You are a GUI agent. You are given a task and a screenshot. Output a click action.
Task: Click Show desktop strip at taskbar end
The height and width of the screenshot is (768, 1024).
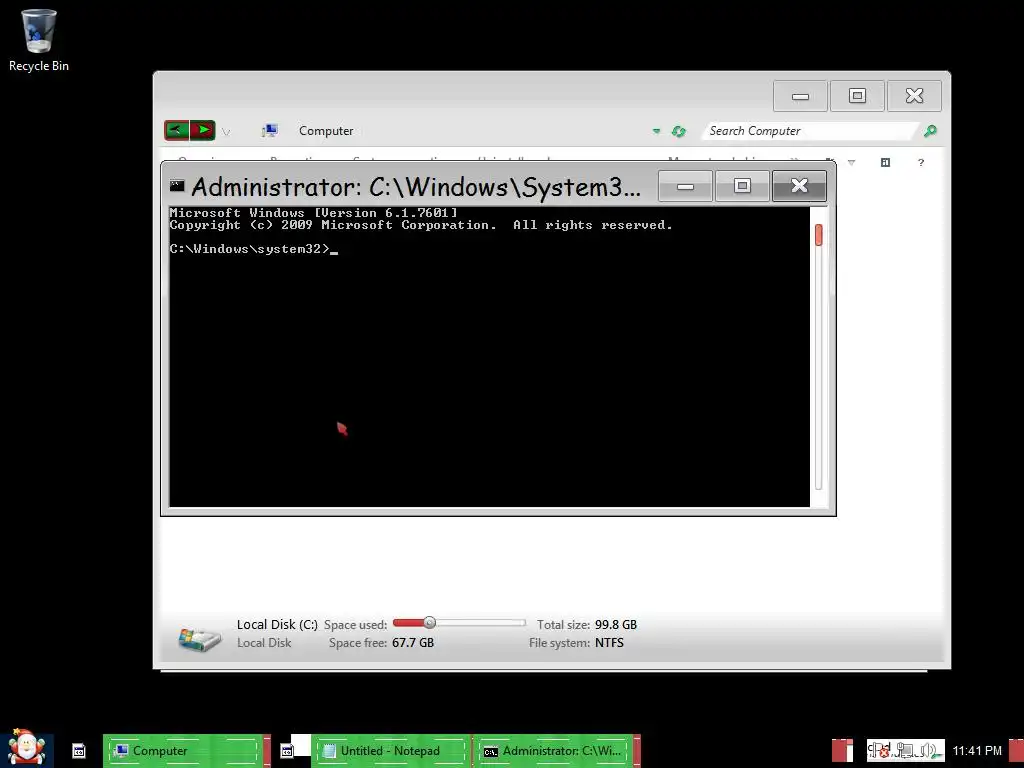coord(1016,751)
